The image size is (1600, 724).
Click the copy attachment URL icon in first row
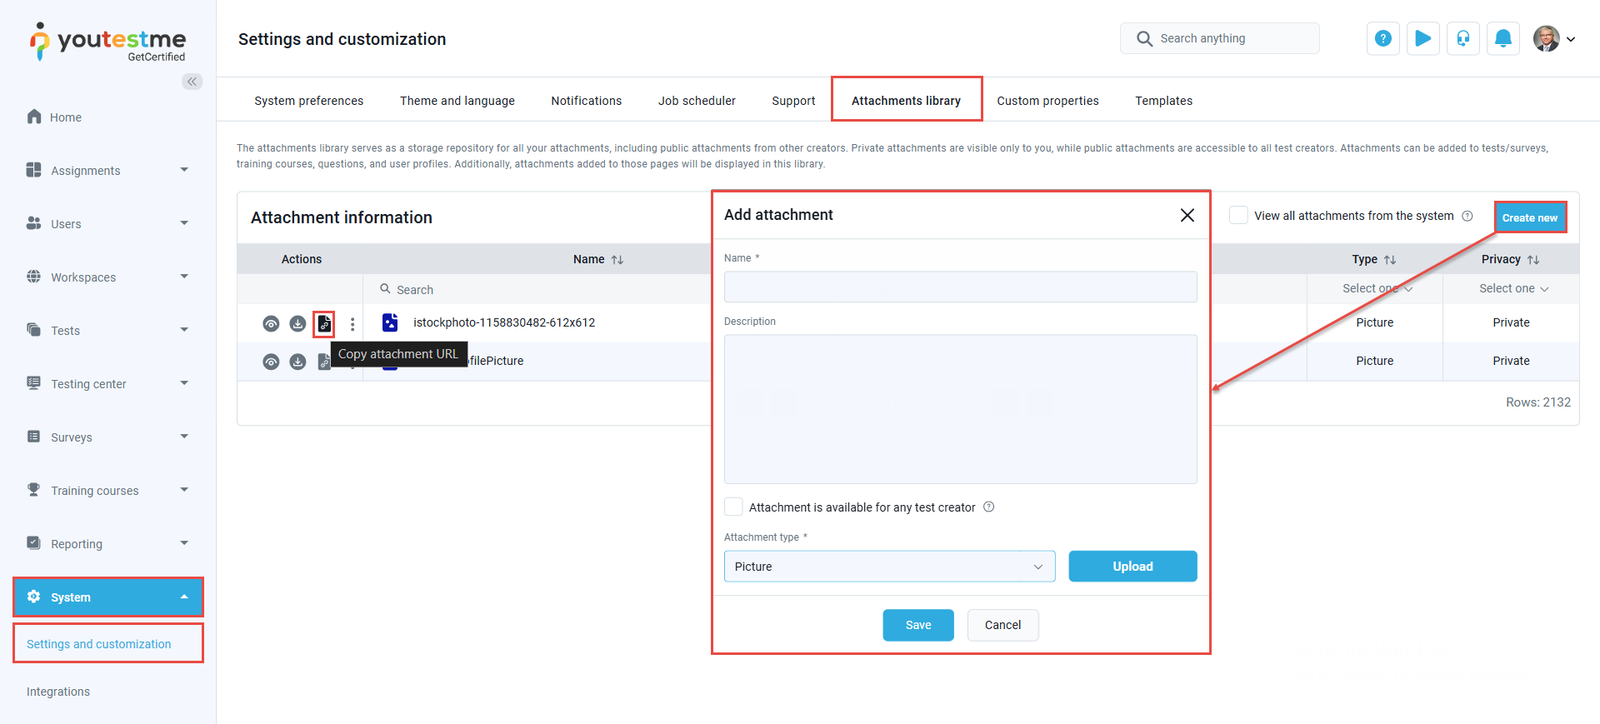click(x=324, y=324)
